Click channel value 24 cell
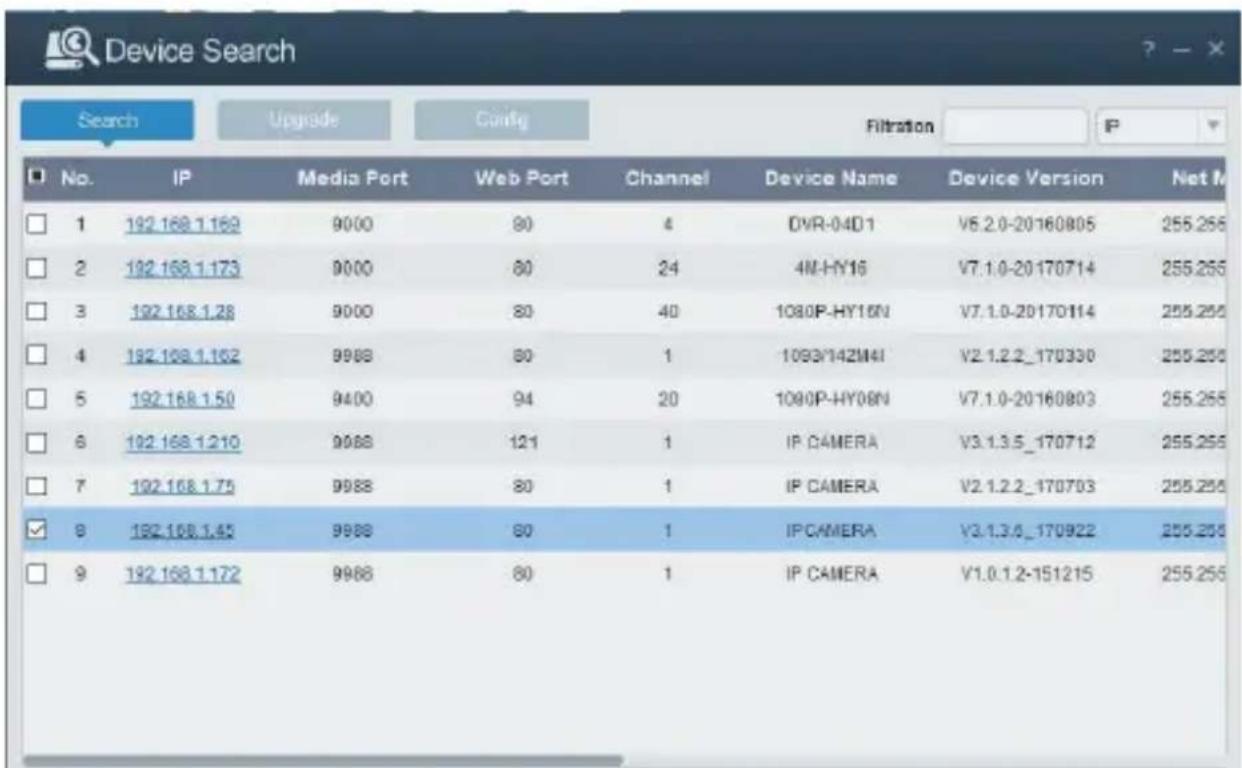Viewport: 1242px width, 768px height. (669, 269)
